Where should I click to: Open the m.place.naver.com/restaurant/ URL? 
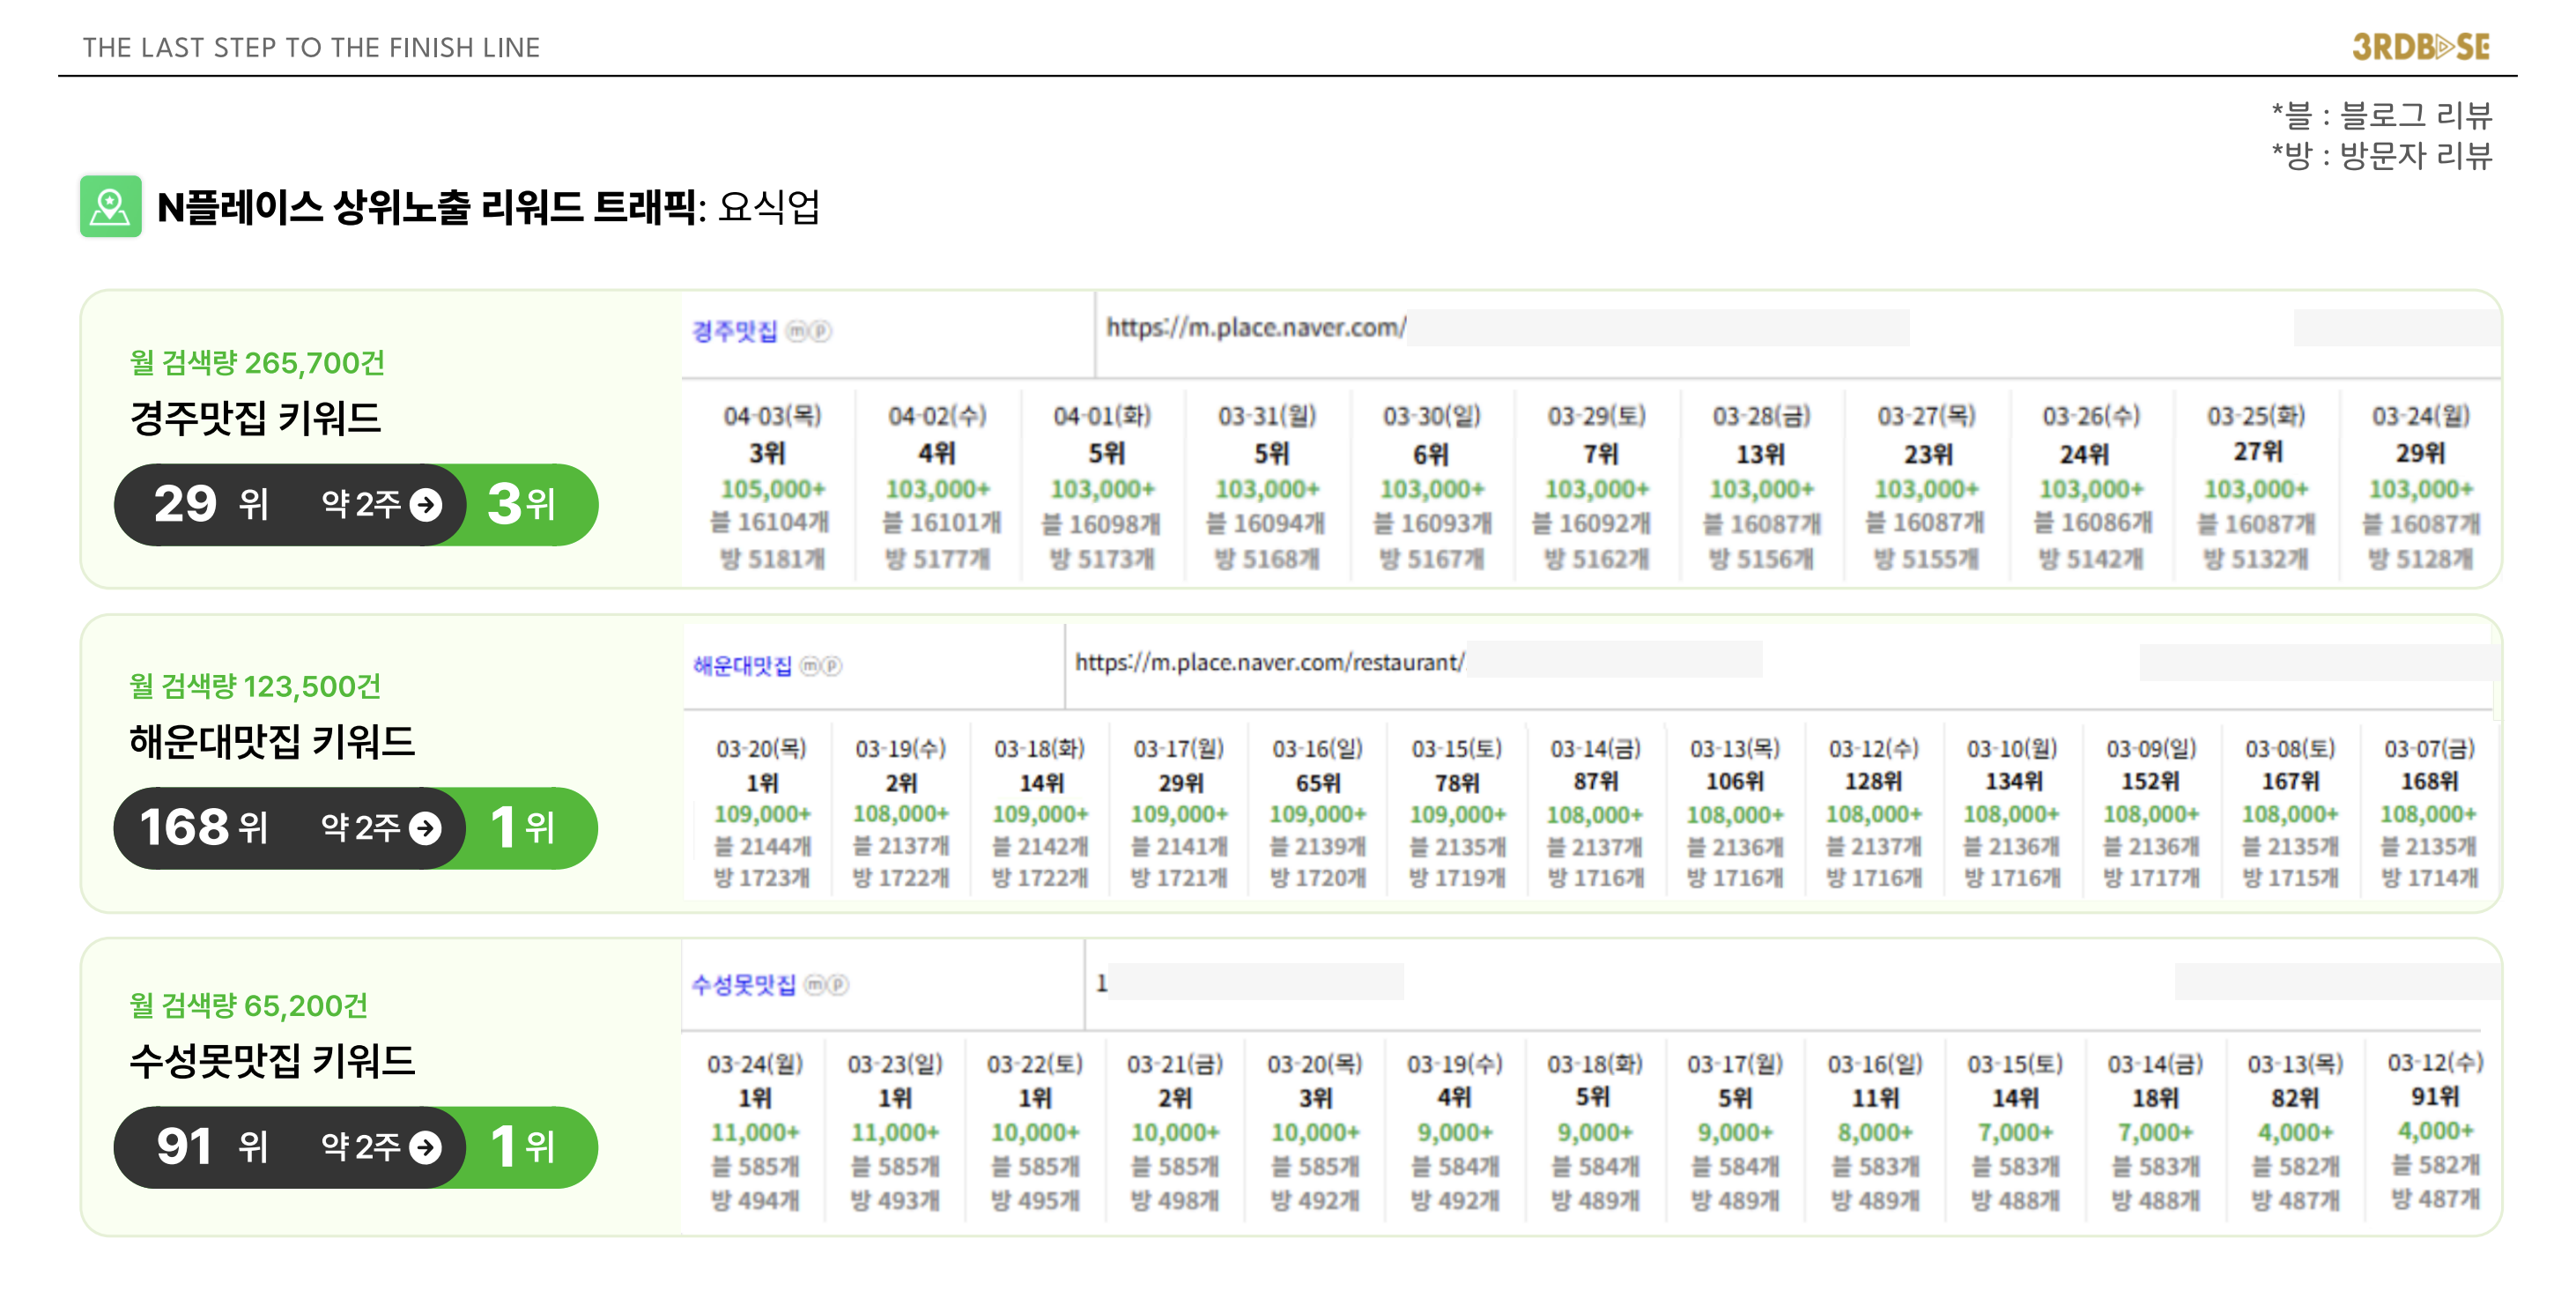1269,662
